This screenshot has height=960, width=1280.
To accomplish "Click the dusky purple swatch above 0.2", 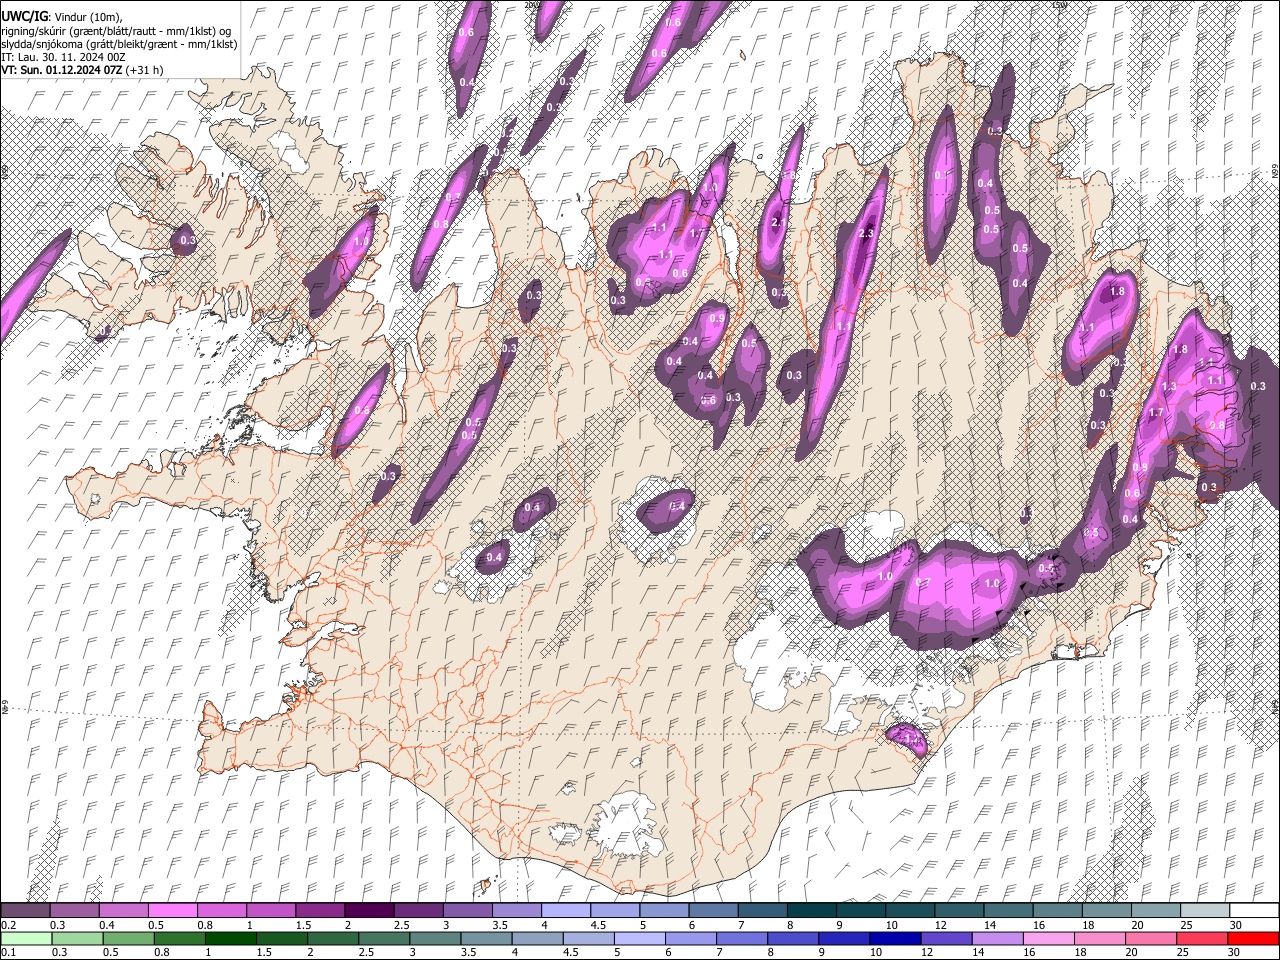I will [26, 910].
